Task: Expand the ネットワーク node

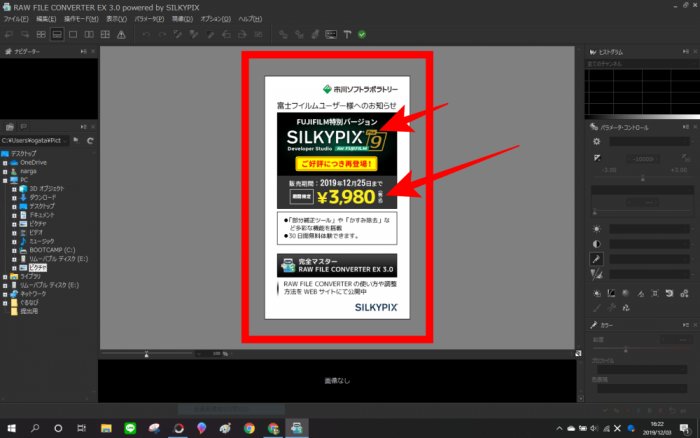Action: click(x=5, y=294)
